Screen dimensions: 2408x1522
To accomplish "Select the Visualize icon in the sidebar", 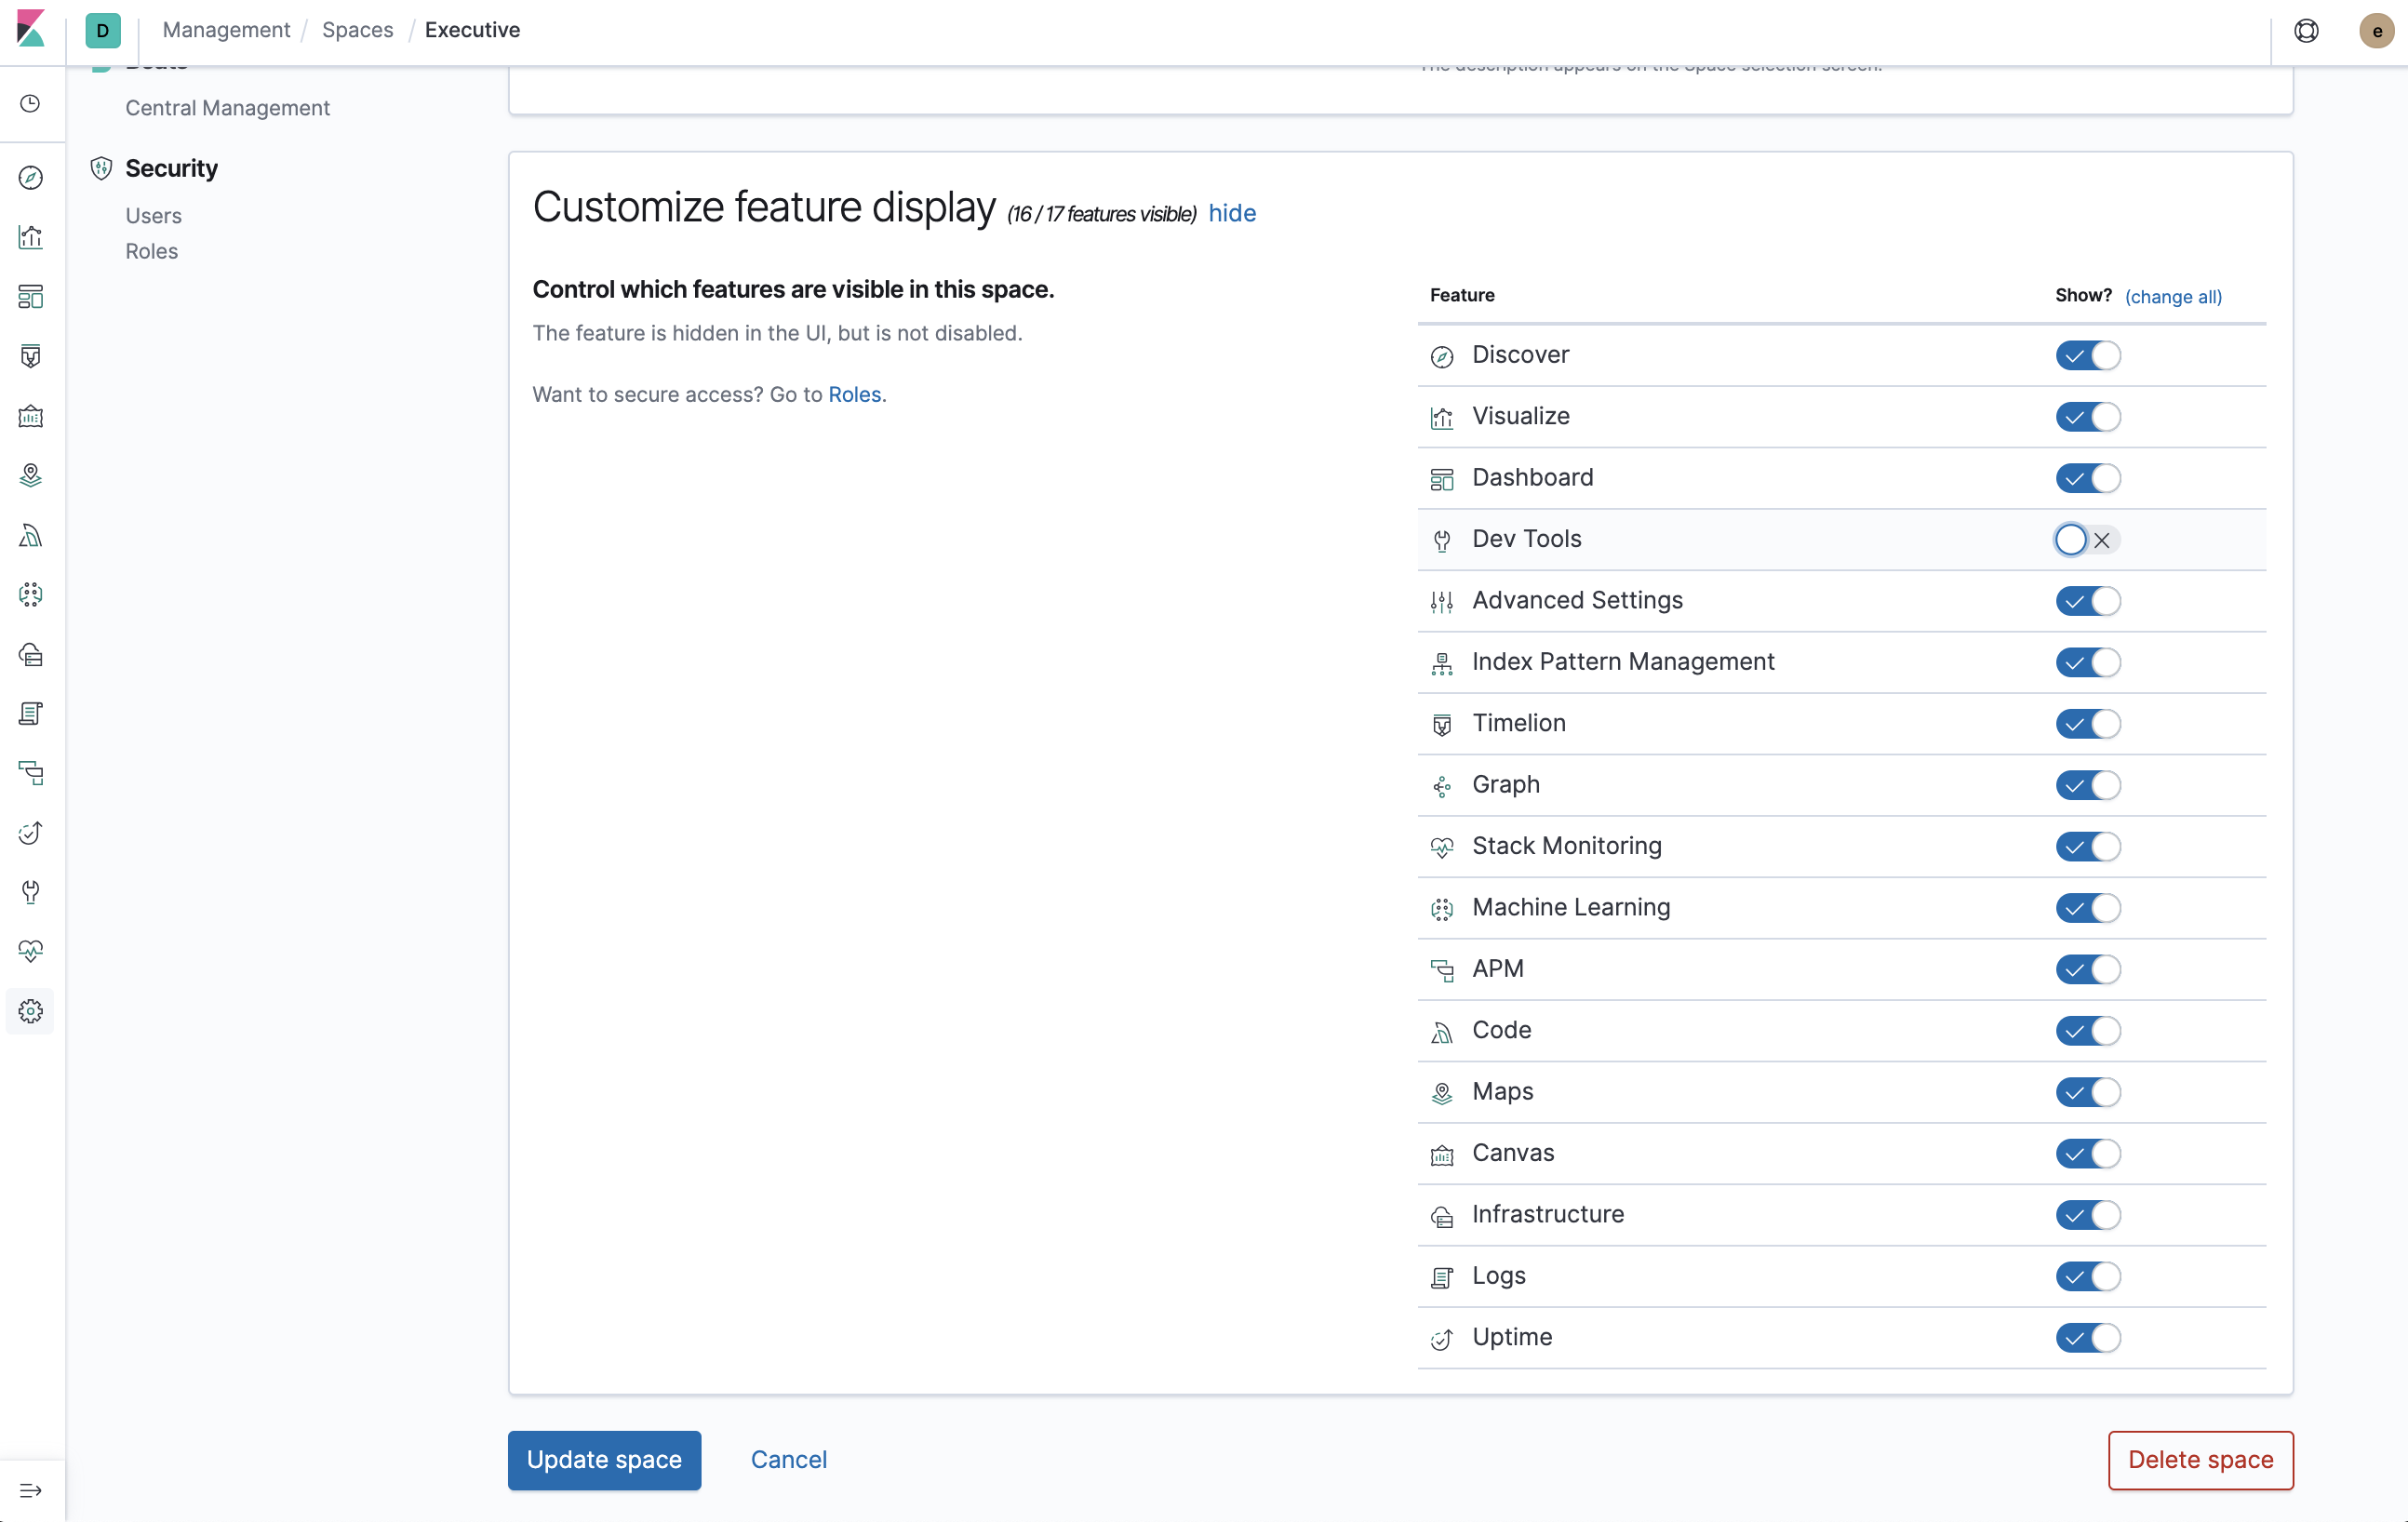I will (x=30, y=237).
